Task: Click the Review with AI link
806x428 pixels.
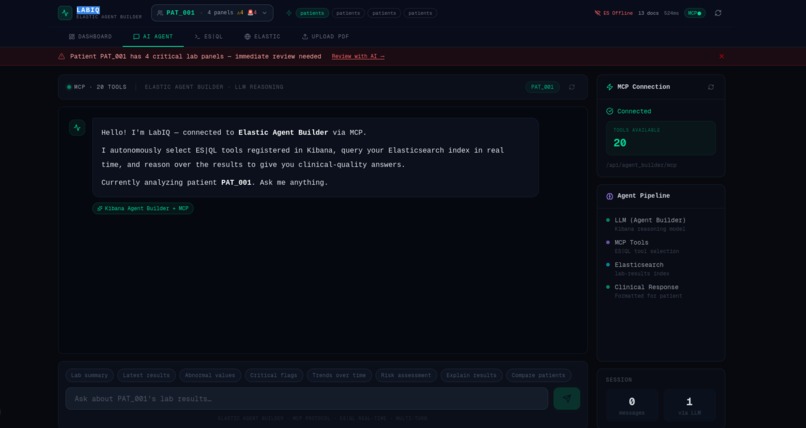Action: coord(358,57)
